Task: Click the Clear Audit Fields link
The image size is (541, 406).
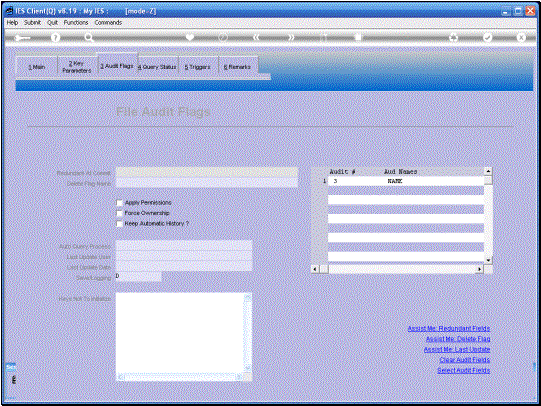Action: pyautogui.click(x=465, y=360)
